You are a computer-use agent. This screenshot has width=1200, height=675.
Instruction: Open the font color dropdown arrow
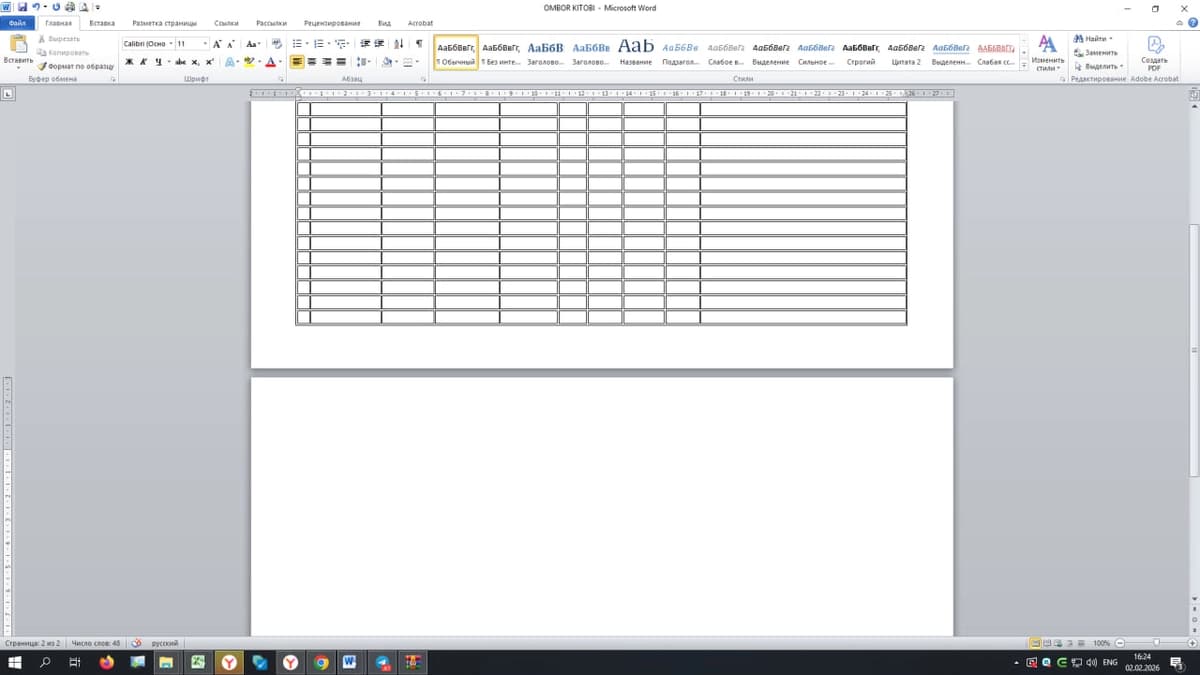coord(280,62)
